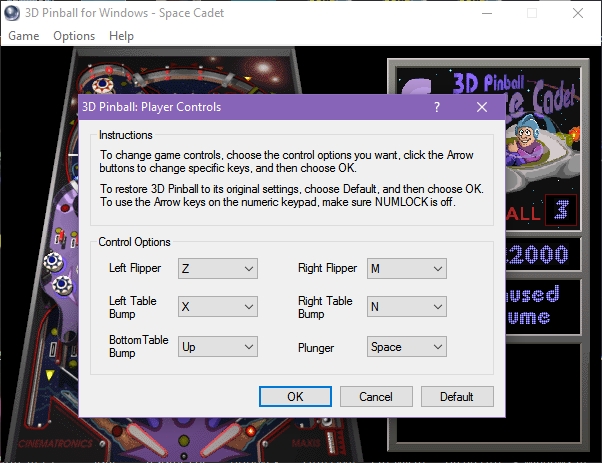Confirm settings with the OK button
602x463 pixels.
(295, 397)
